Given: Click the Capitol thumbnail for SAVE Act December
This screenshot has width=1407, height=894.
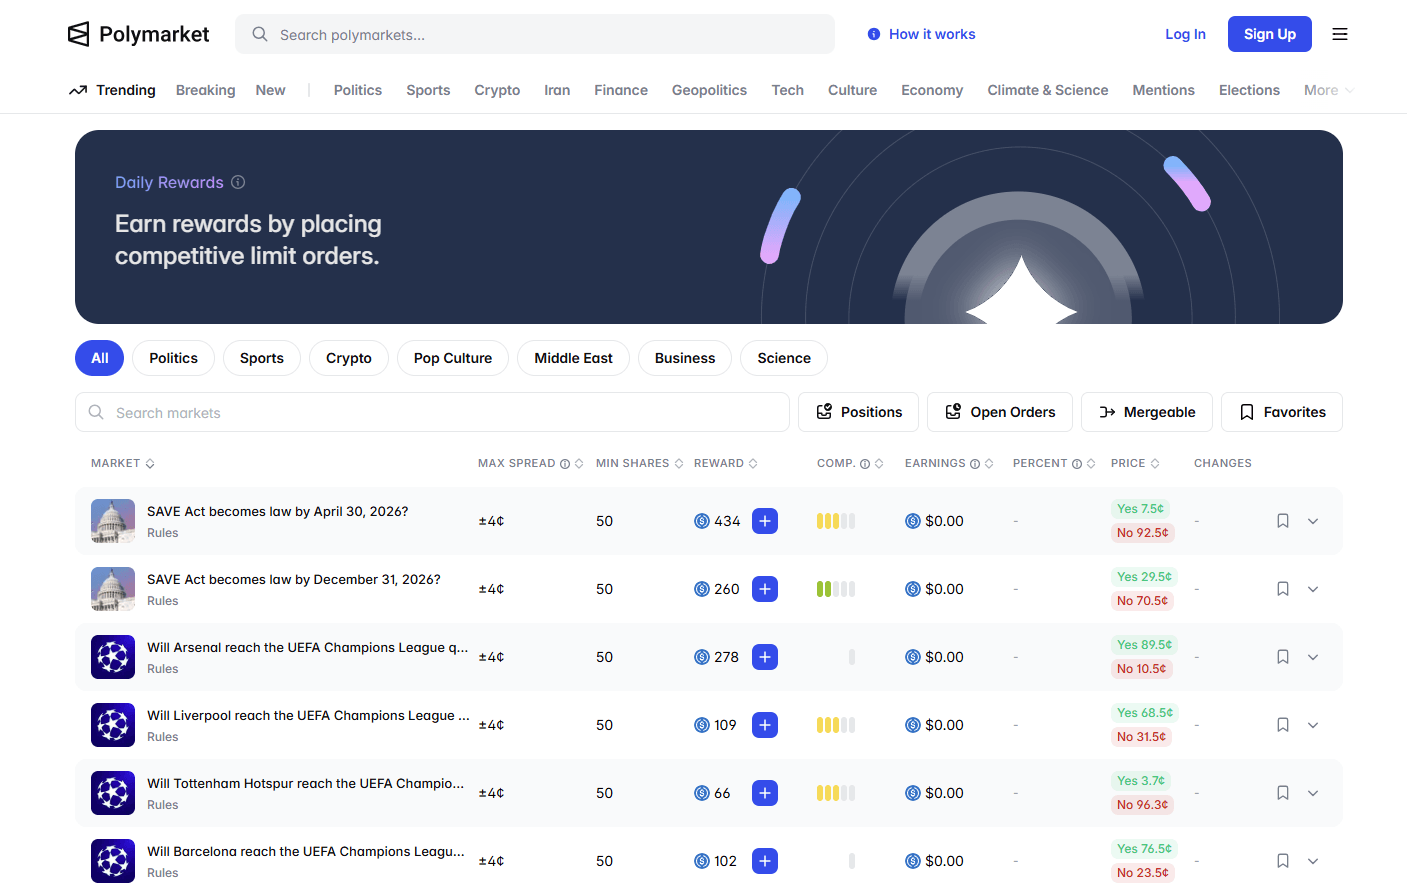Looking at the screenshot, I should pos(113,589).
